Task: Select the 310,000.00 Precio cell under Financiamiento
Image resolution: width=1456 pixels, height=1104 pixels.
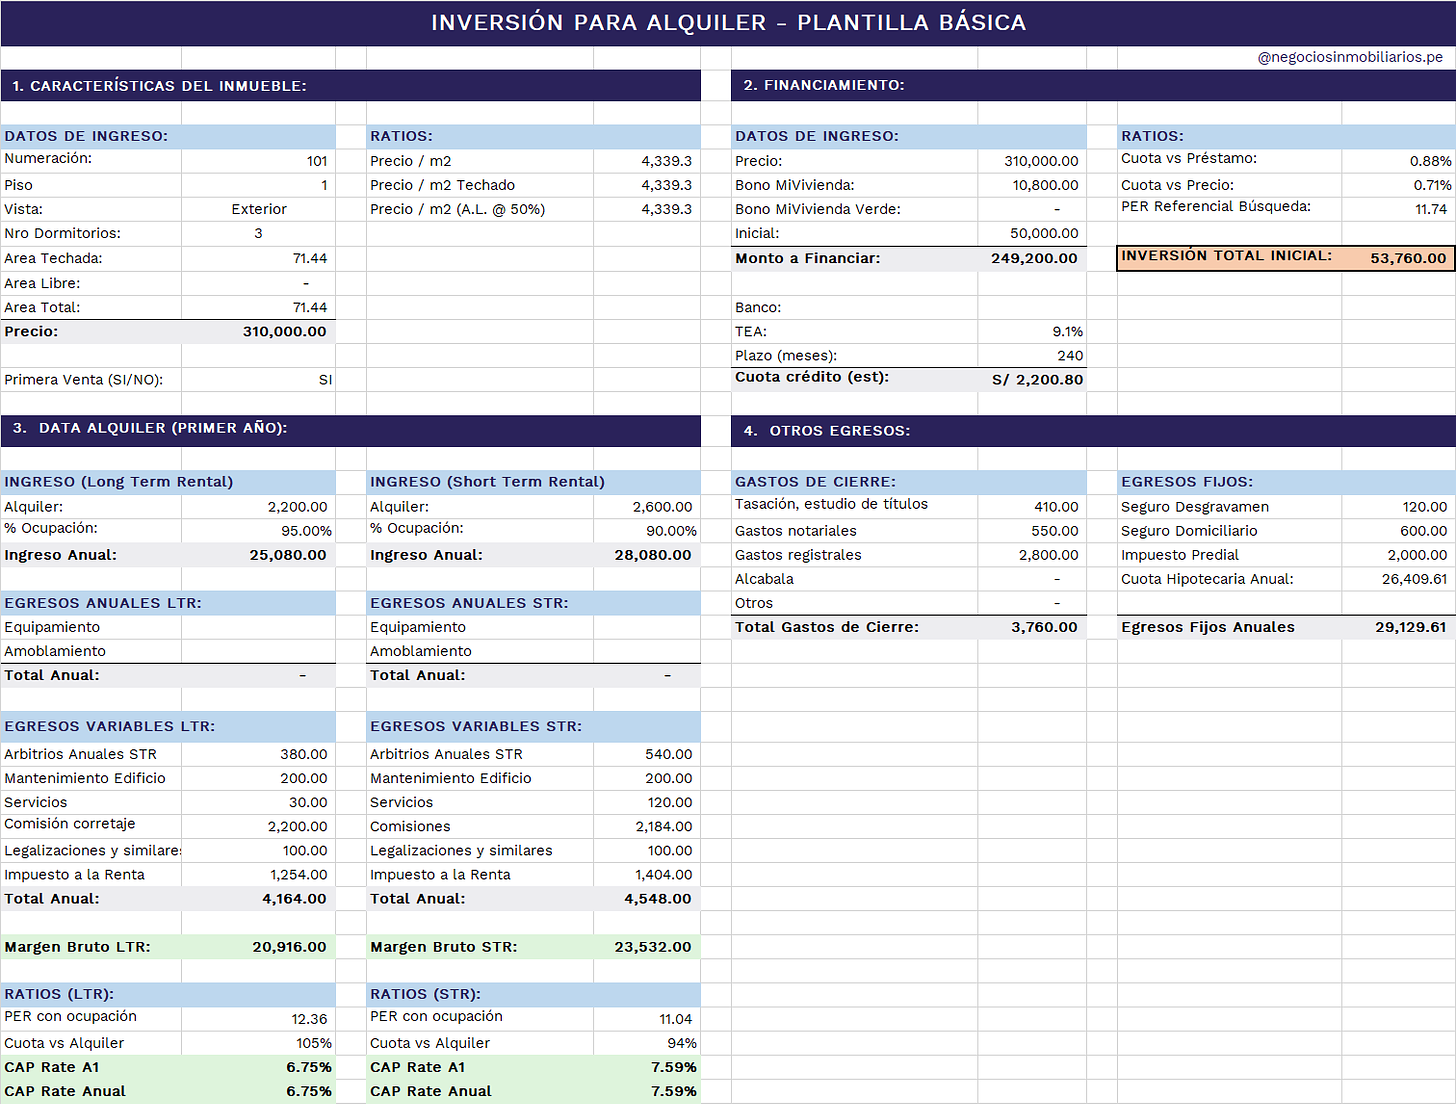Action: [x=1032, y=161]
